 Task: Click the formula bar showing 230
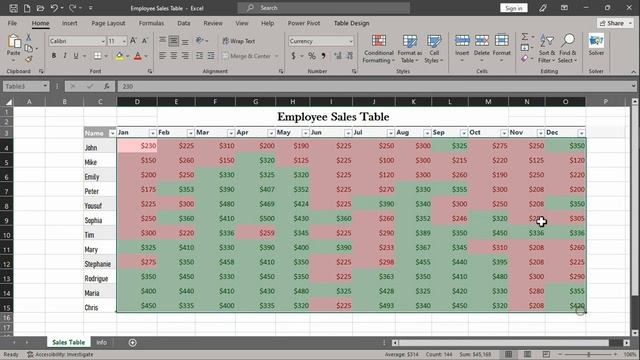coord(376,86)
